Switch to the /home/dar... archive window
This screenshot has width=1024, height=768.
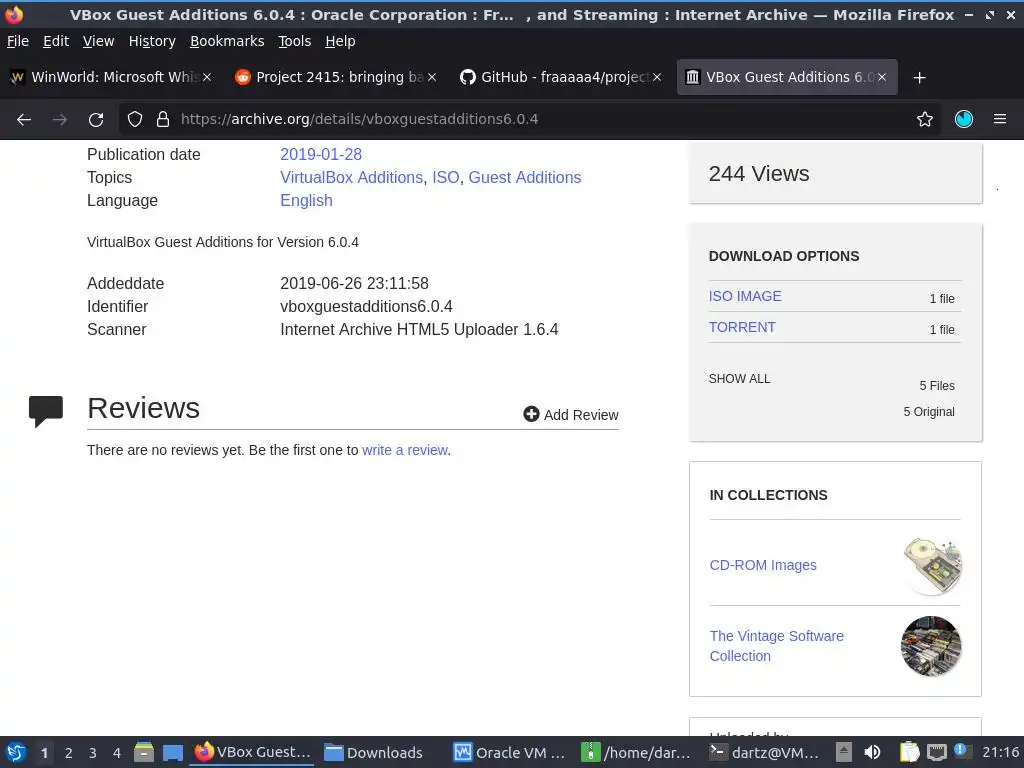point(636,752)
